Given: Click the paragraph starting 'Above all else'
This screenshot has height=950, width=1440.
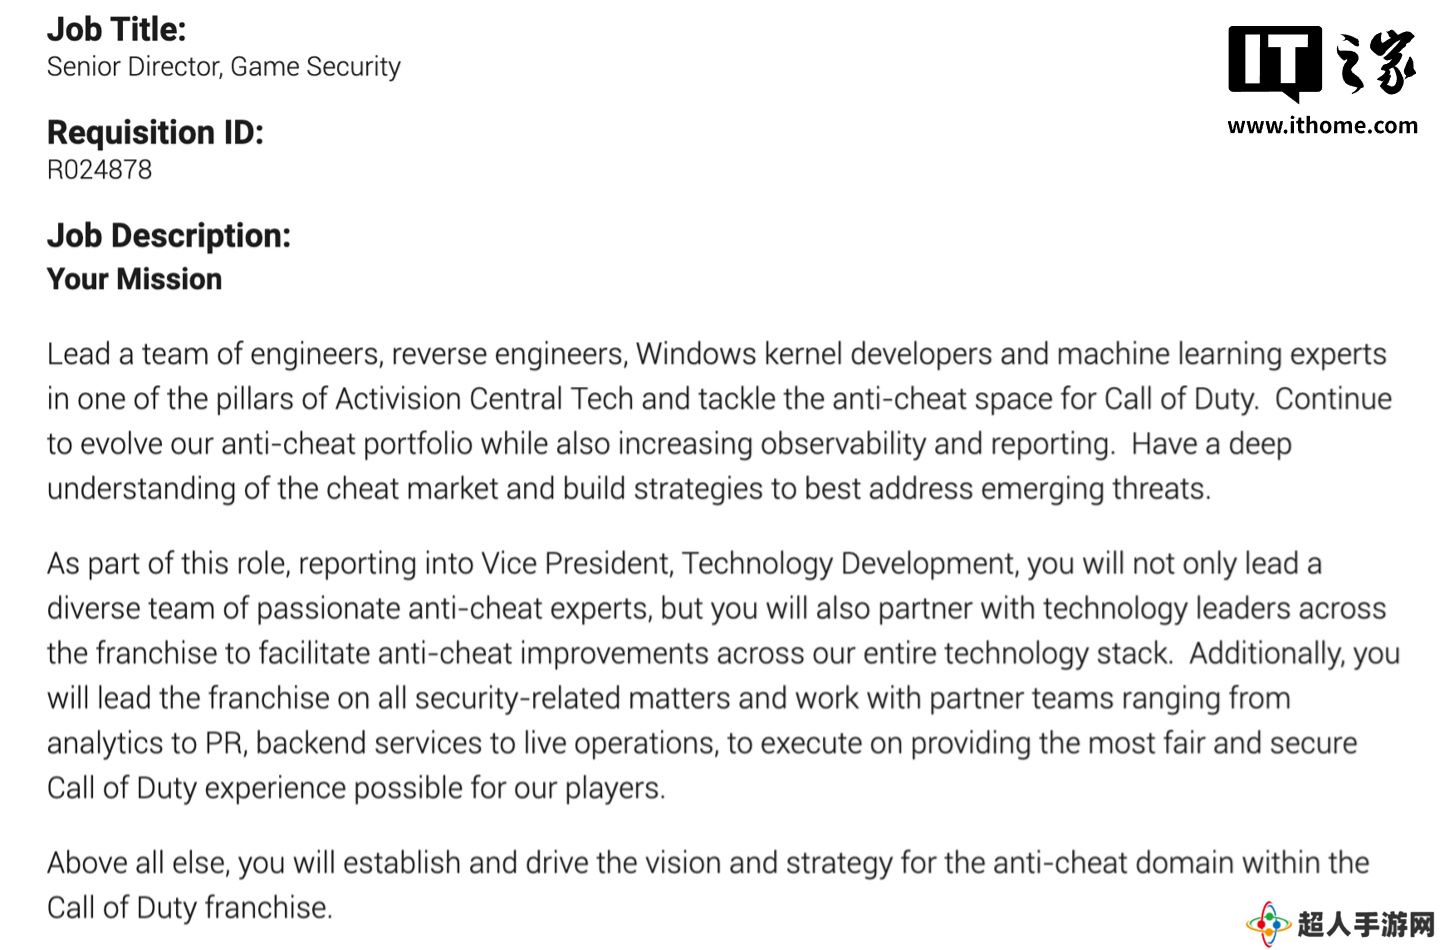Looking at the screenshot, I should click(x=708, y=885).
